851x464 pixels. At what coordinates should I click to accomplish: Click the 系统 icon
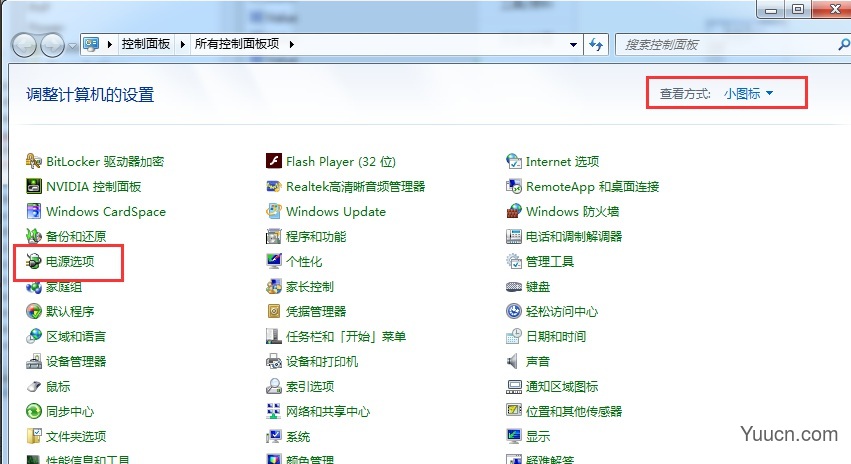pos(274,436)
